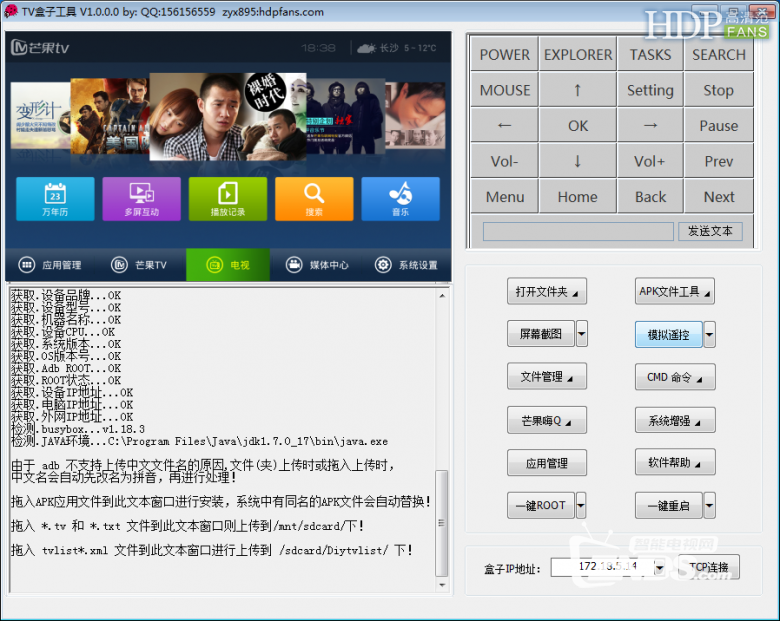Open the 文件管理 dropdown button
This screenshot has width=780, height=621.
[547, 377]
